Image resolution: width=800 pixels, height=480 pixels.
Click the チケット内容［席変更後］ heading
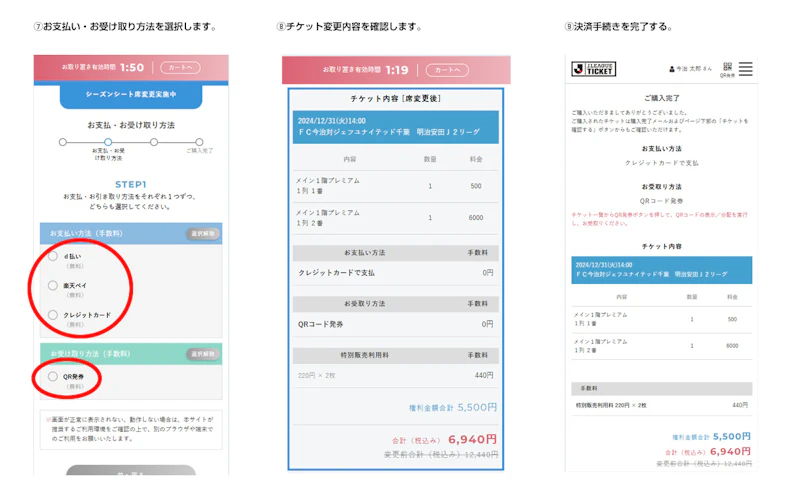[395, 98]
